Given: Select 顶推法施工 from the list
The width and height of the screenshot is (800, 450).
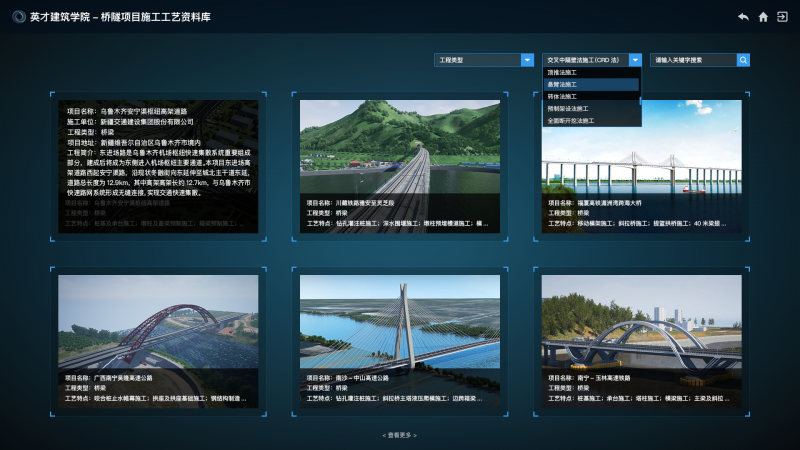Looking at the screenshot, I should pos(591,72).
